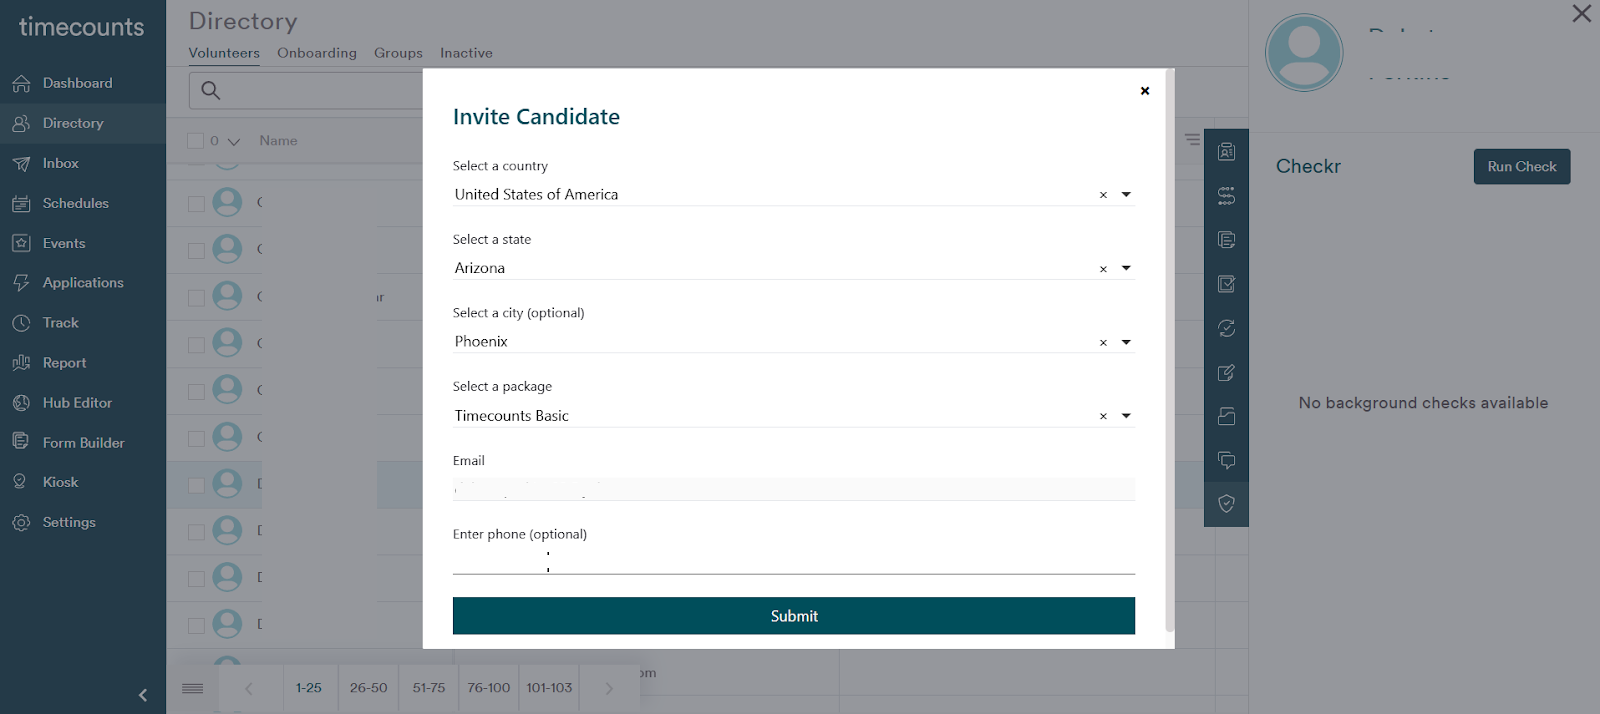1600x714 pixels.
Task: Click the Checkr heading text
Action: (1308, 167)
